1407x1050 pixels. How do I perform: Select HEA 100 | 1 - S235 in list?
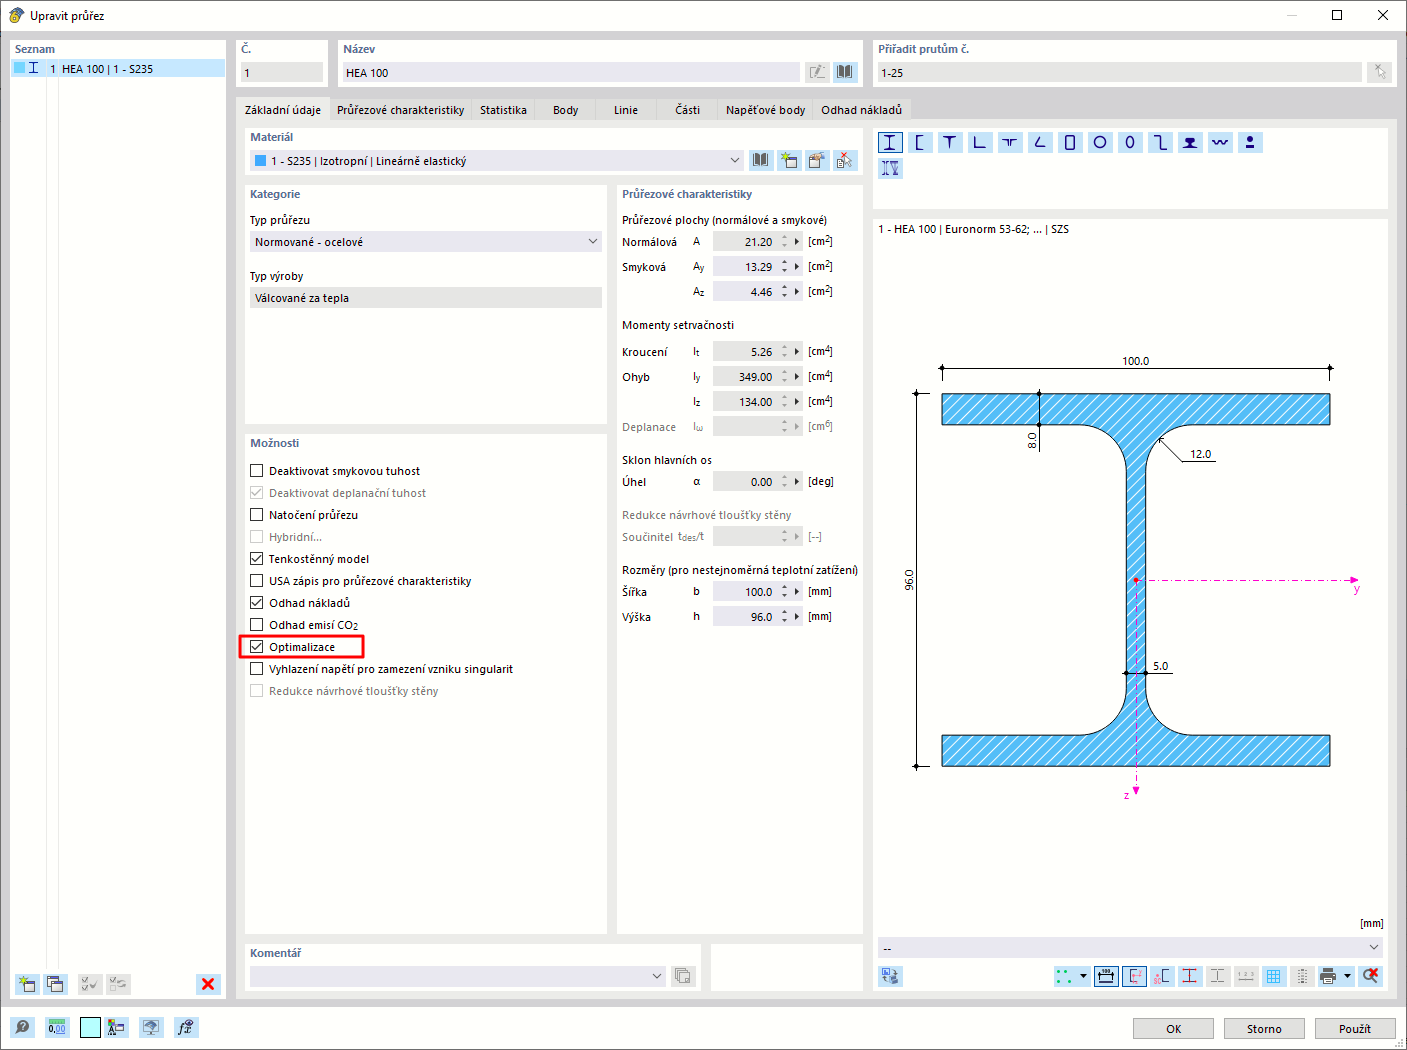click(x=118, y=69)
